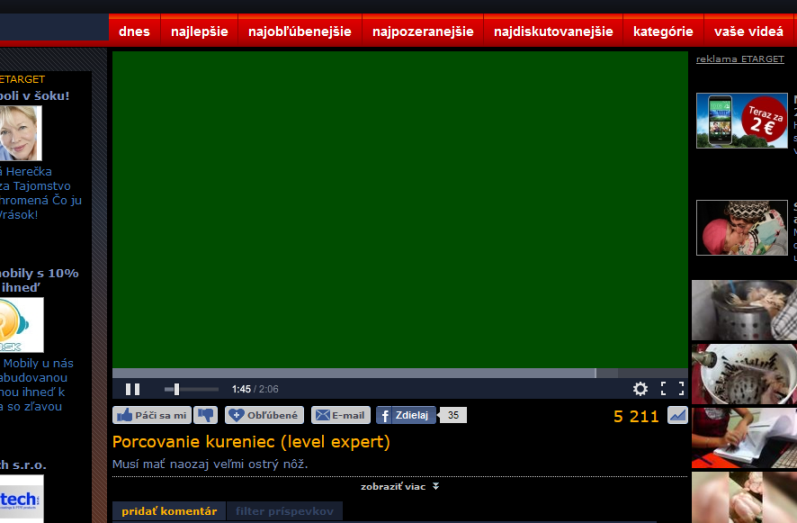Screen dimensions: 797x523
Task: Open 'kategórie' in the navigation bar
Action: 662,31
